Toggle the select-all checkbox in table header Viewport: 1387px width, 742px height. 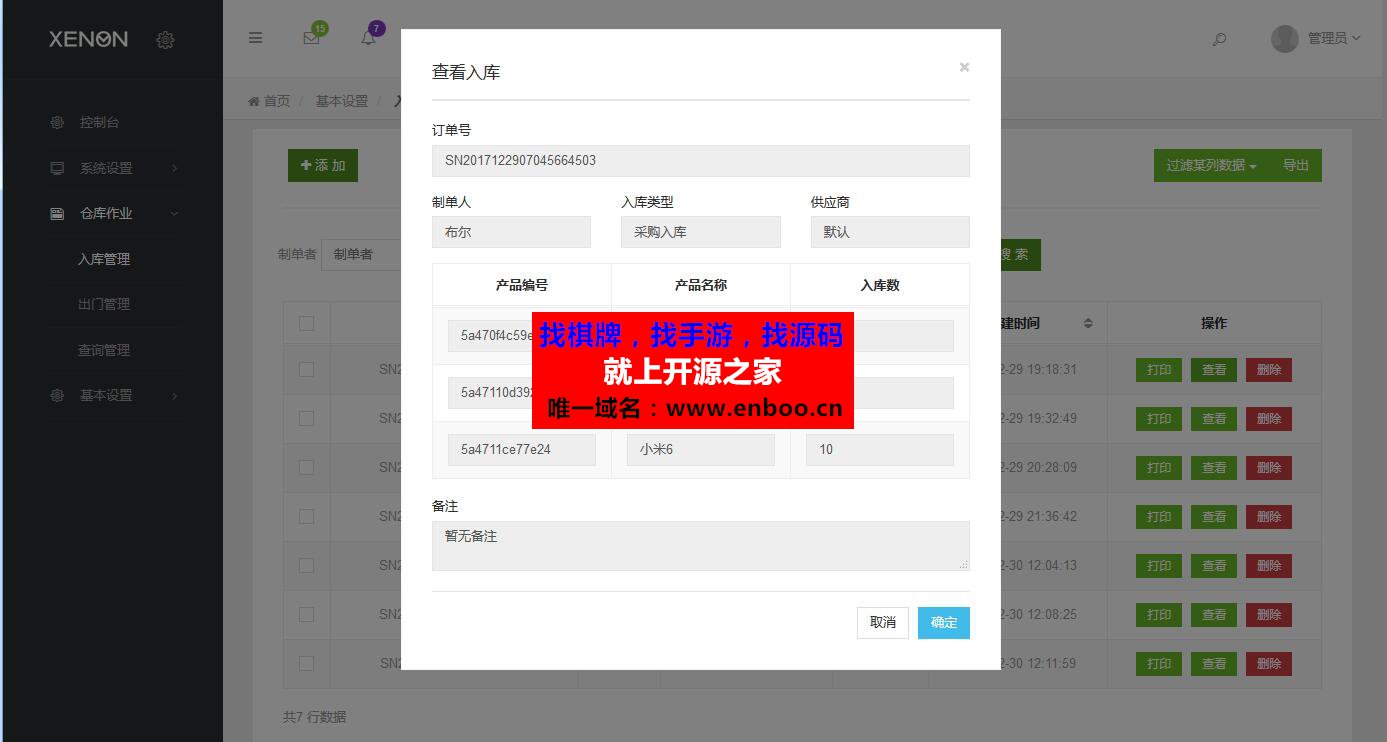click(x=306, y=323)
